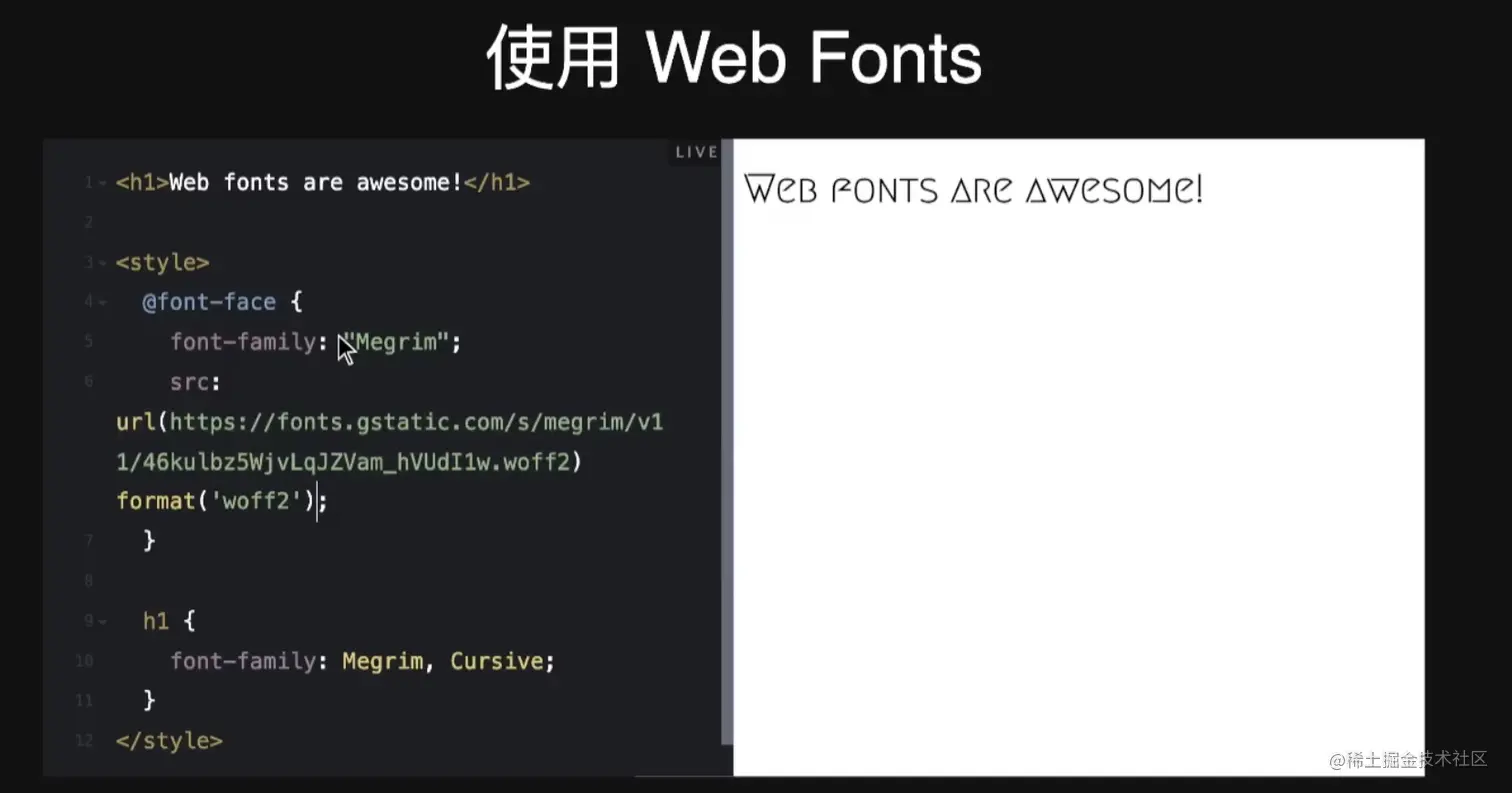Viewport: 1512px width, 793px height.
Task: Click the font-family property on line 5
Action: (243, 342)
